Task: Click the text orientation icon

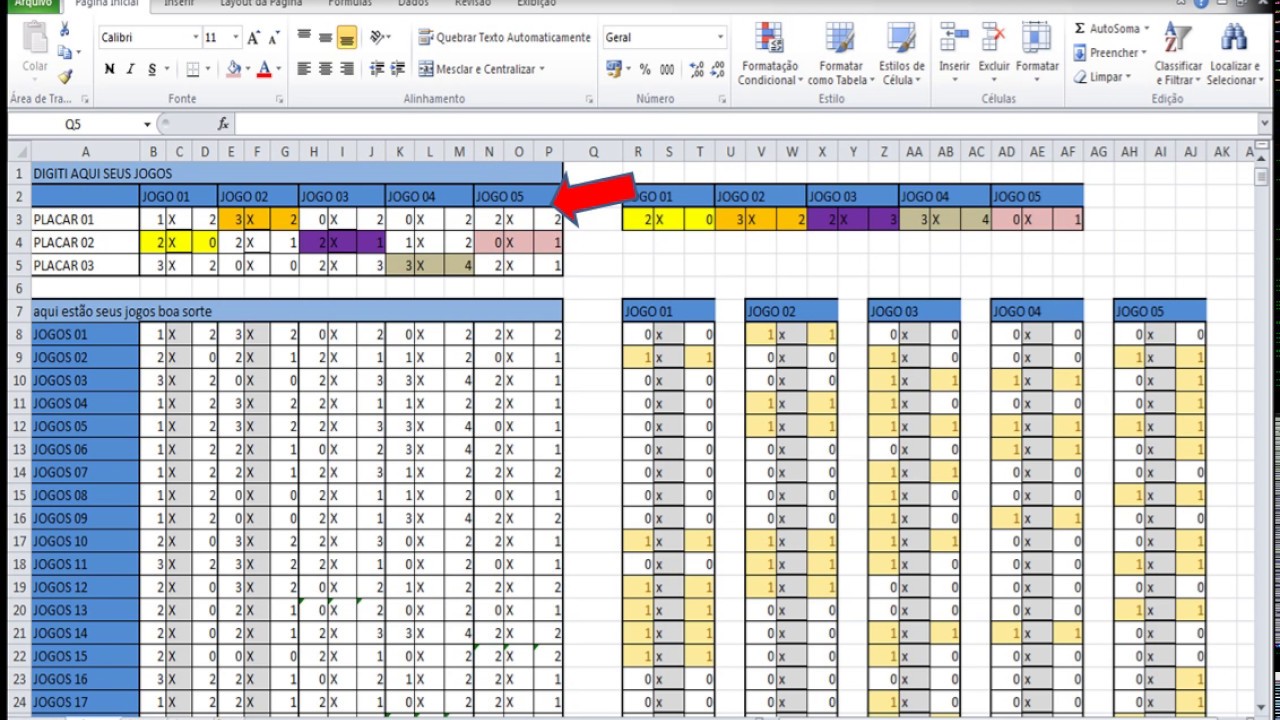Action: 378,38
